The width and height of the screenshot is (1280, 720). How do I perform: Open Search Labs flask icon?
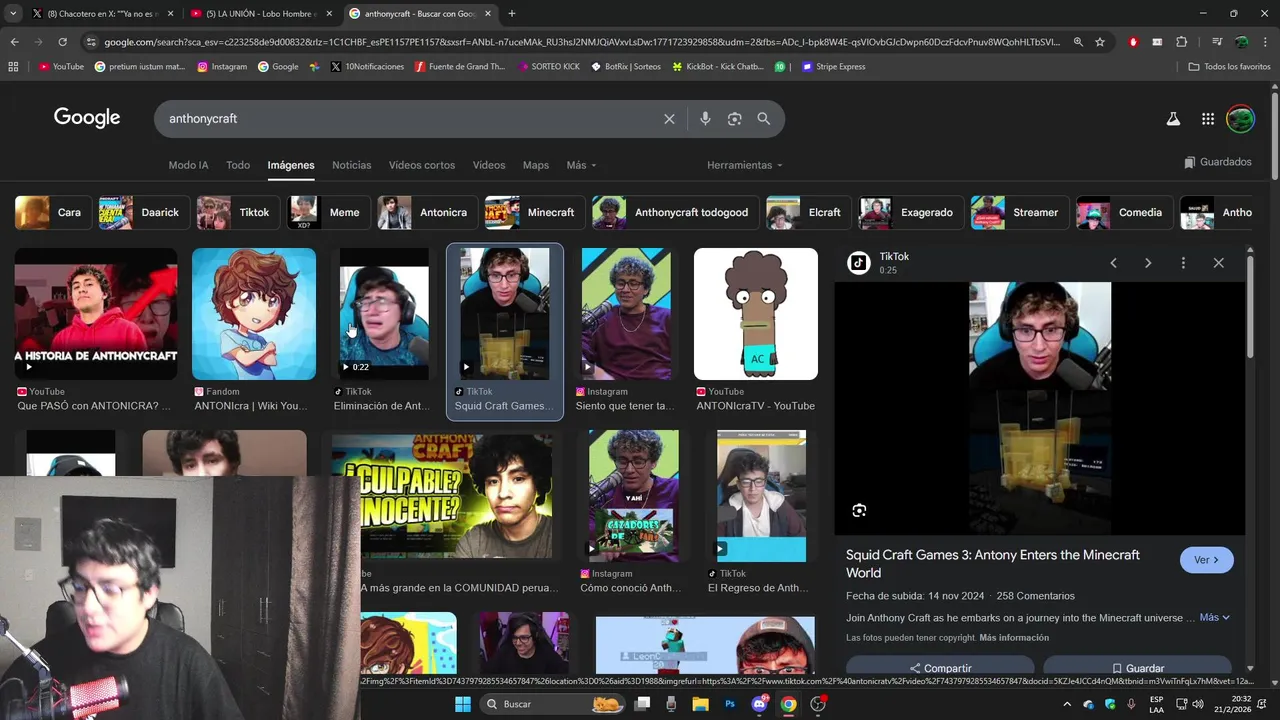coord(1173,119)
